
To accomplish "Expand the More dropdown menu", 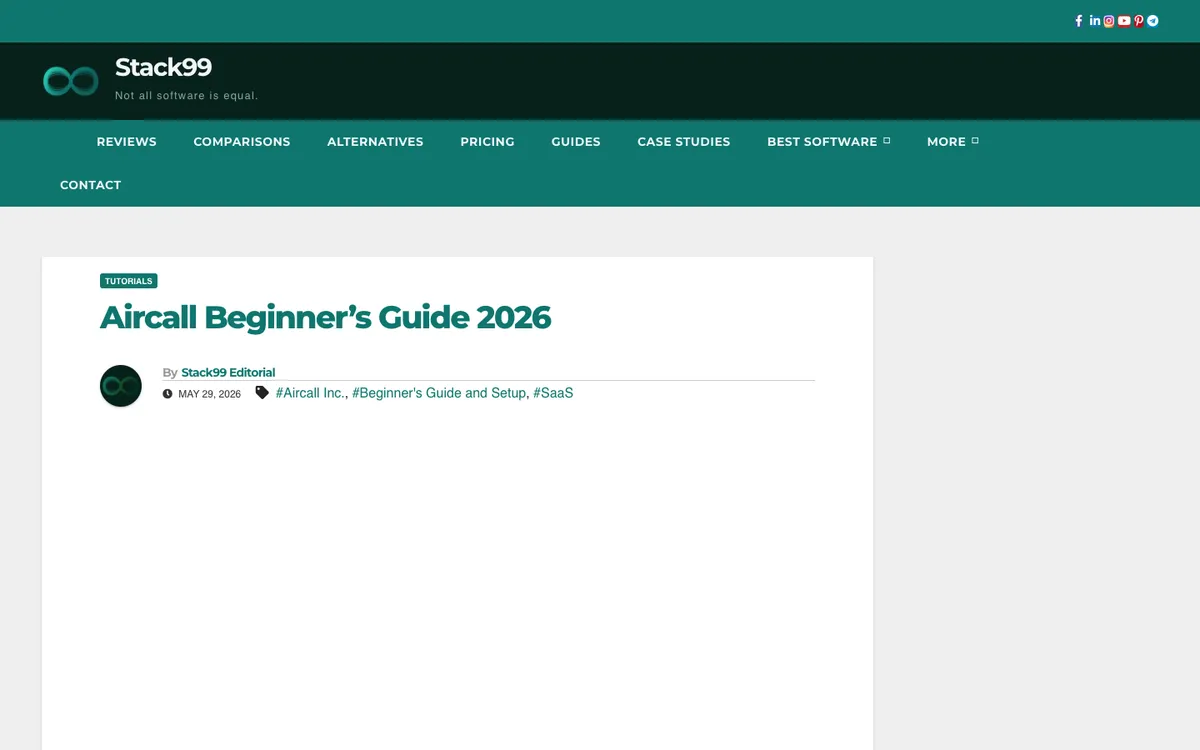I will click(x=952, y=142).
